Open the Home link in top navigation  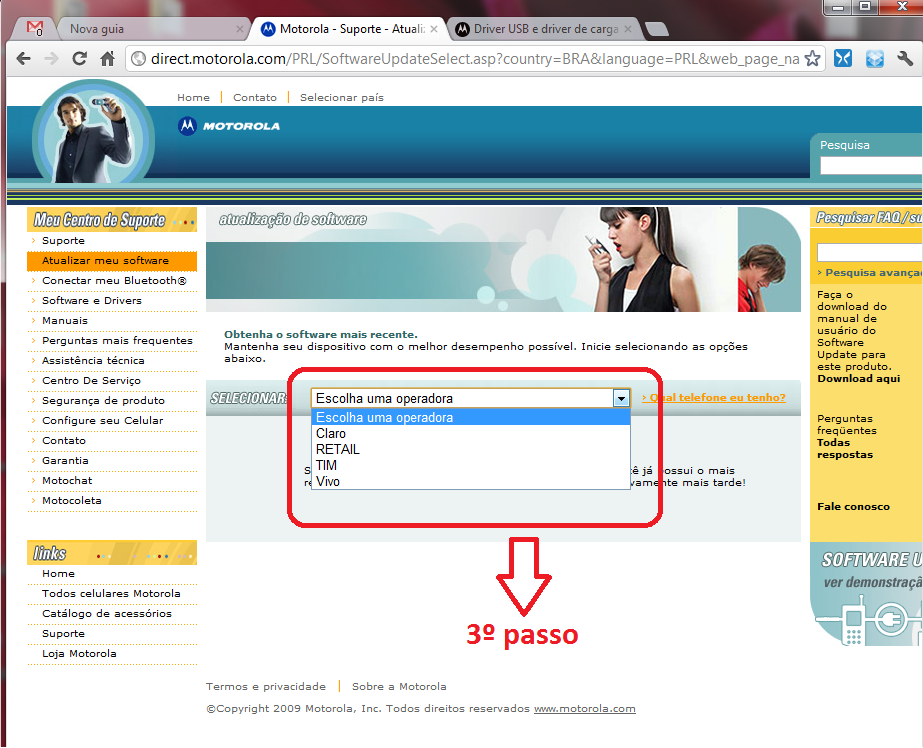click(193, 98)
